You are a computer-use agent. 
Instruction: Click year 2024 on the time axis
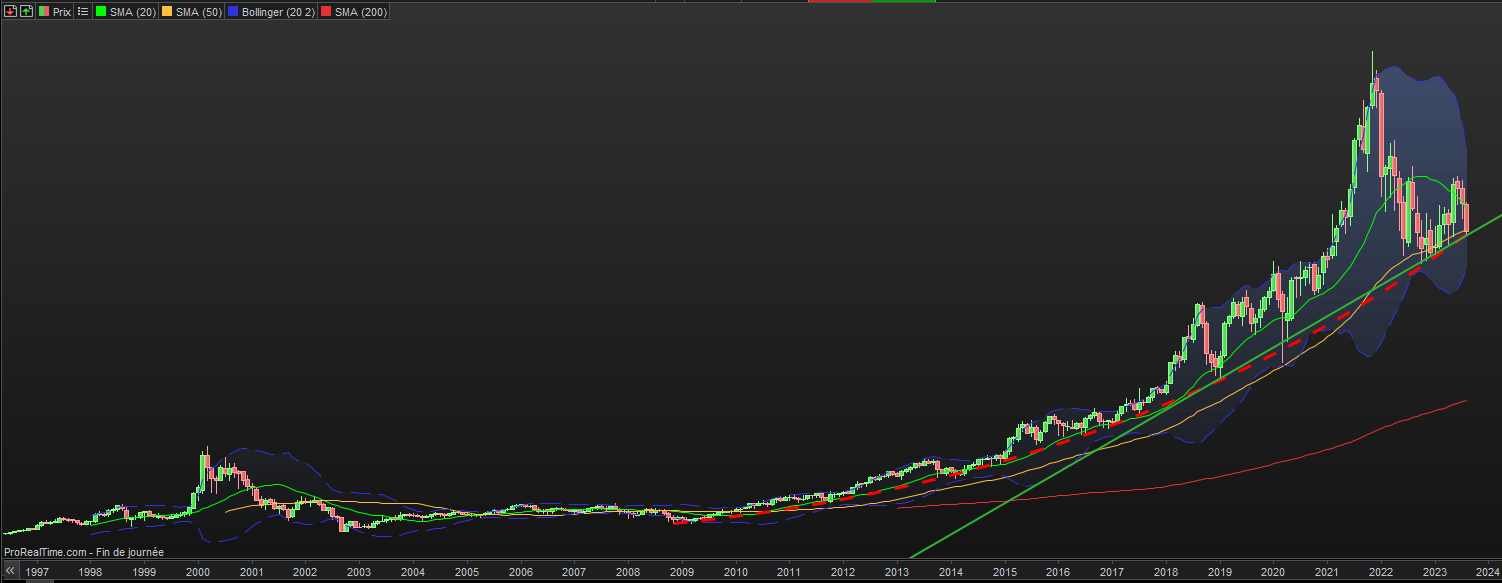click(1487, 573)
